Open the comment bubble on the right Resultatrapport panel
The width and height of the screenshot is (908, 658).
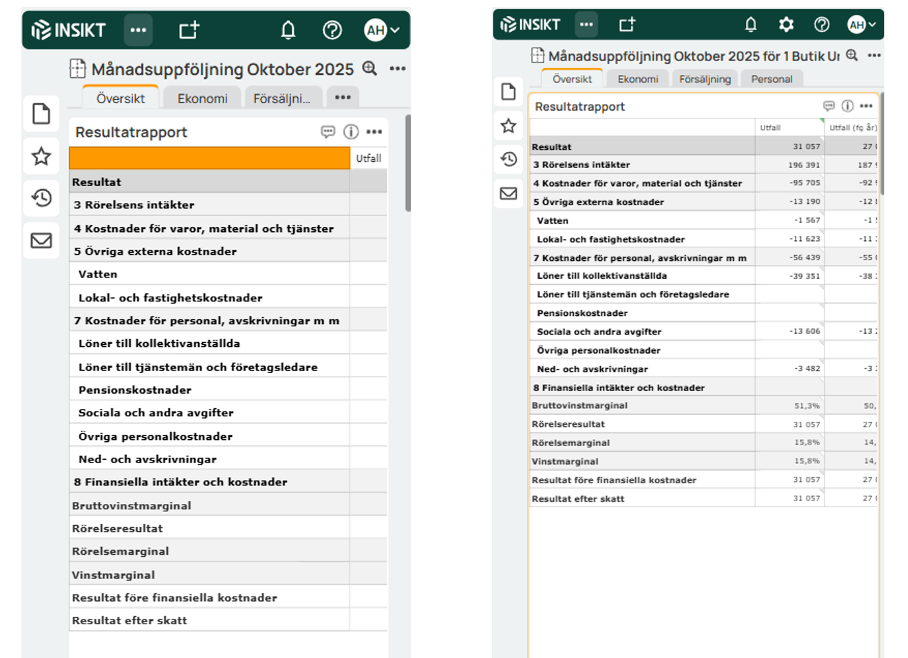[829, 106]
